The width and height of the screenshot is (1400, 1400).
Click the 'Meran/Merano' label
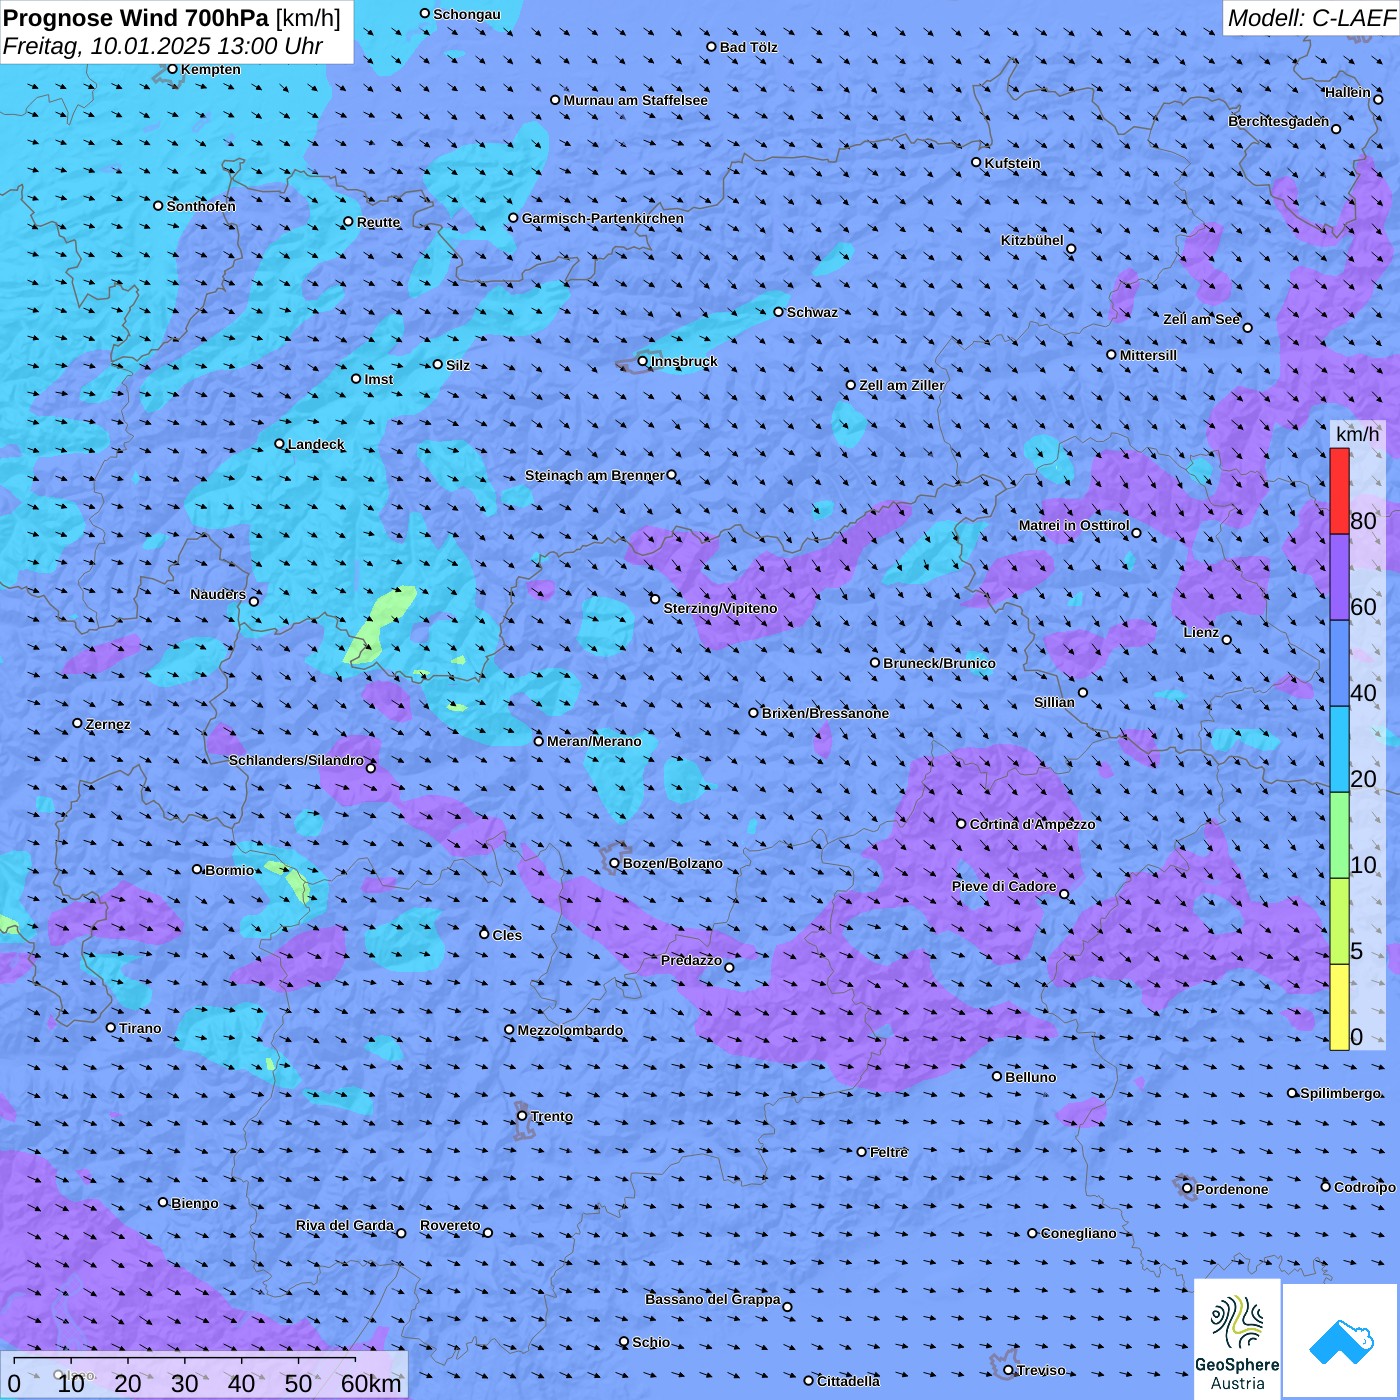click(594, 741)
